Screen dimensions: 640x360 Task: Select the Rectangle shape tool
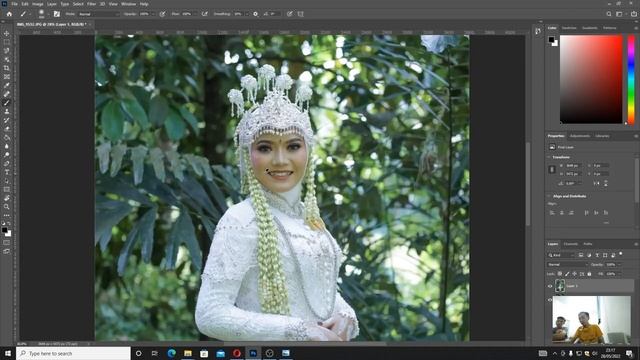click(7, 189)
